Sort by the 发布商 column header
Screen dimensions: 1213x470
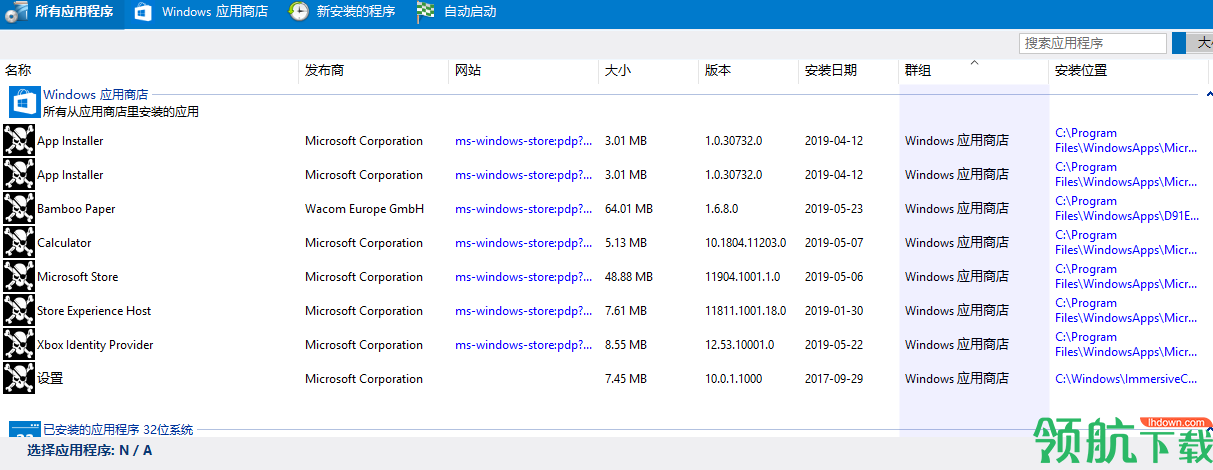tap(325, 71)
